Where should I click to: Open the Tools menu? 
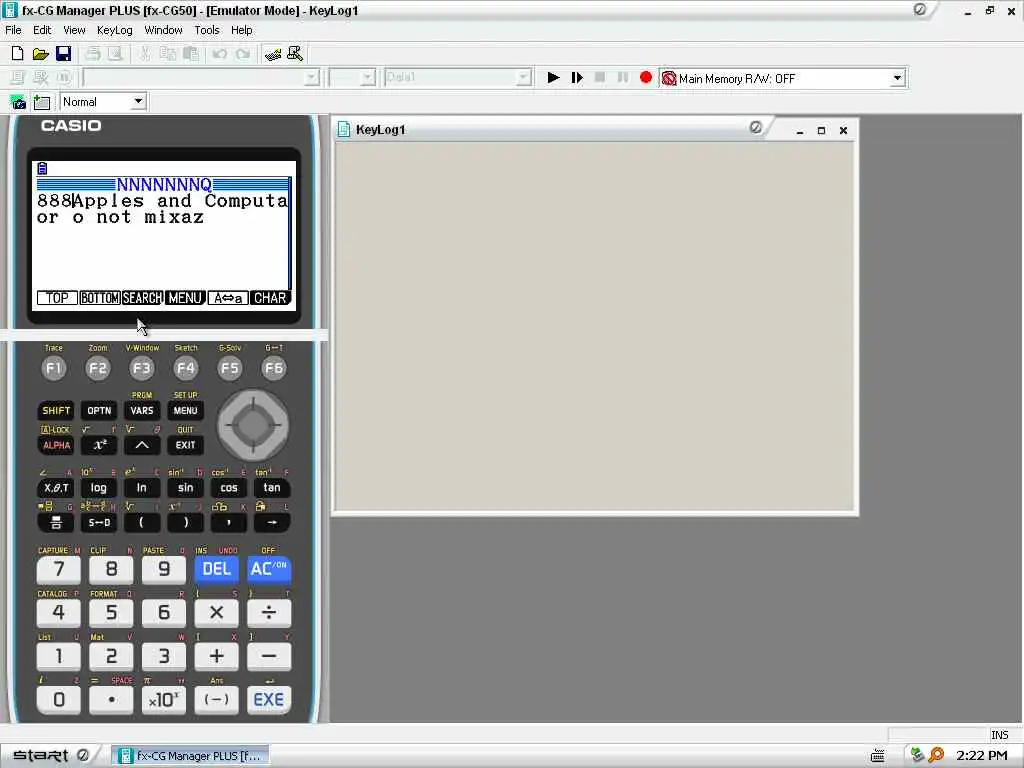[x=206, y=30]
